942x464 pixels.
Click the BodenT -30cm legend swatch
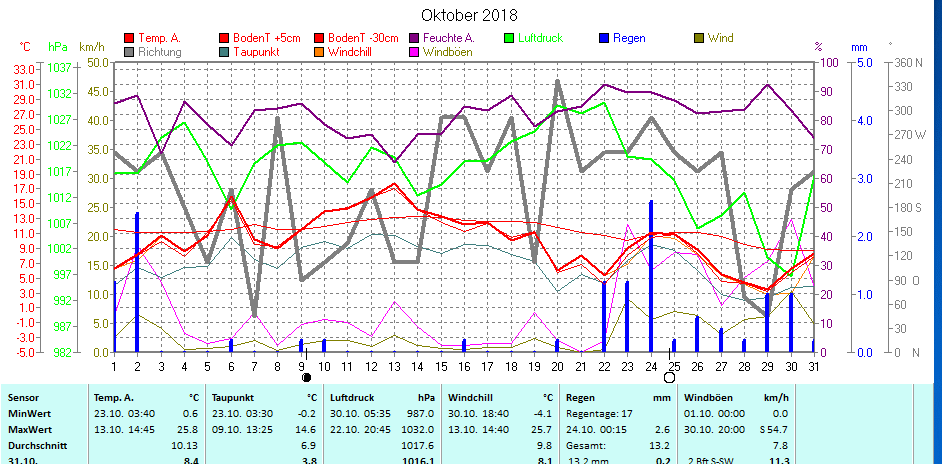319,38
